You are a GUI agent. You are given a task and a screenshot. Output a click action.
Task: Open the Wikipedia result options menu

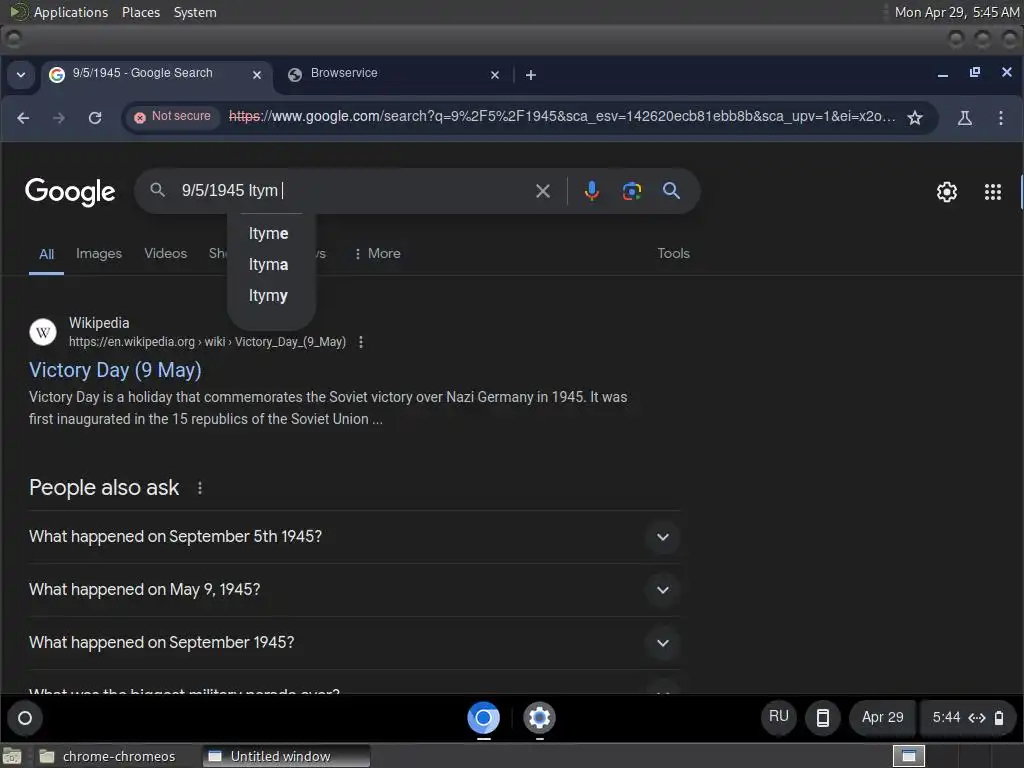pos(360,342)
